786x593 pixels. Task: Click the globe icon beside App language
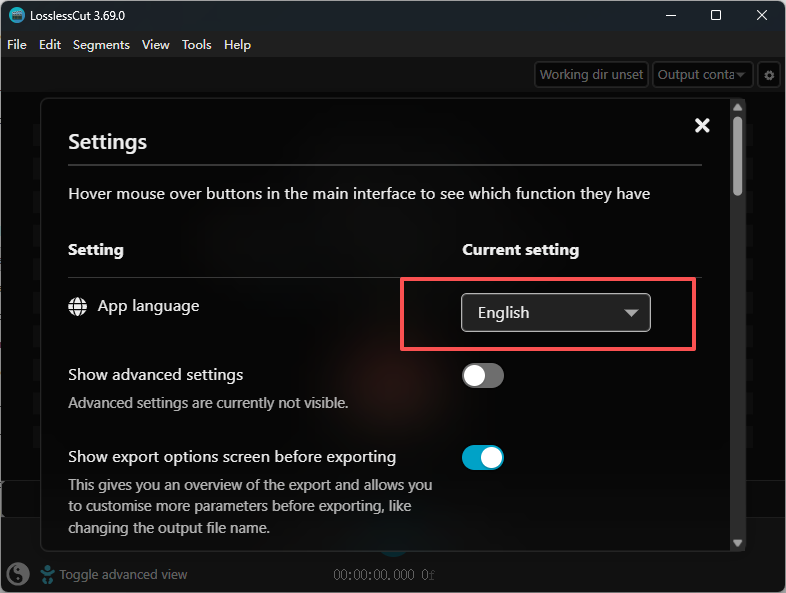(x=77, y=306)
